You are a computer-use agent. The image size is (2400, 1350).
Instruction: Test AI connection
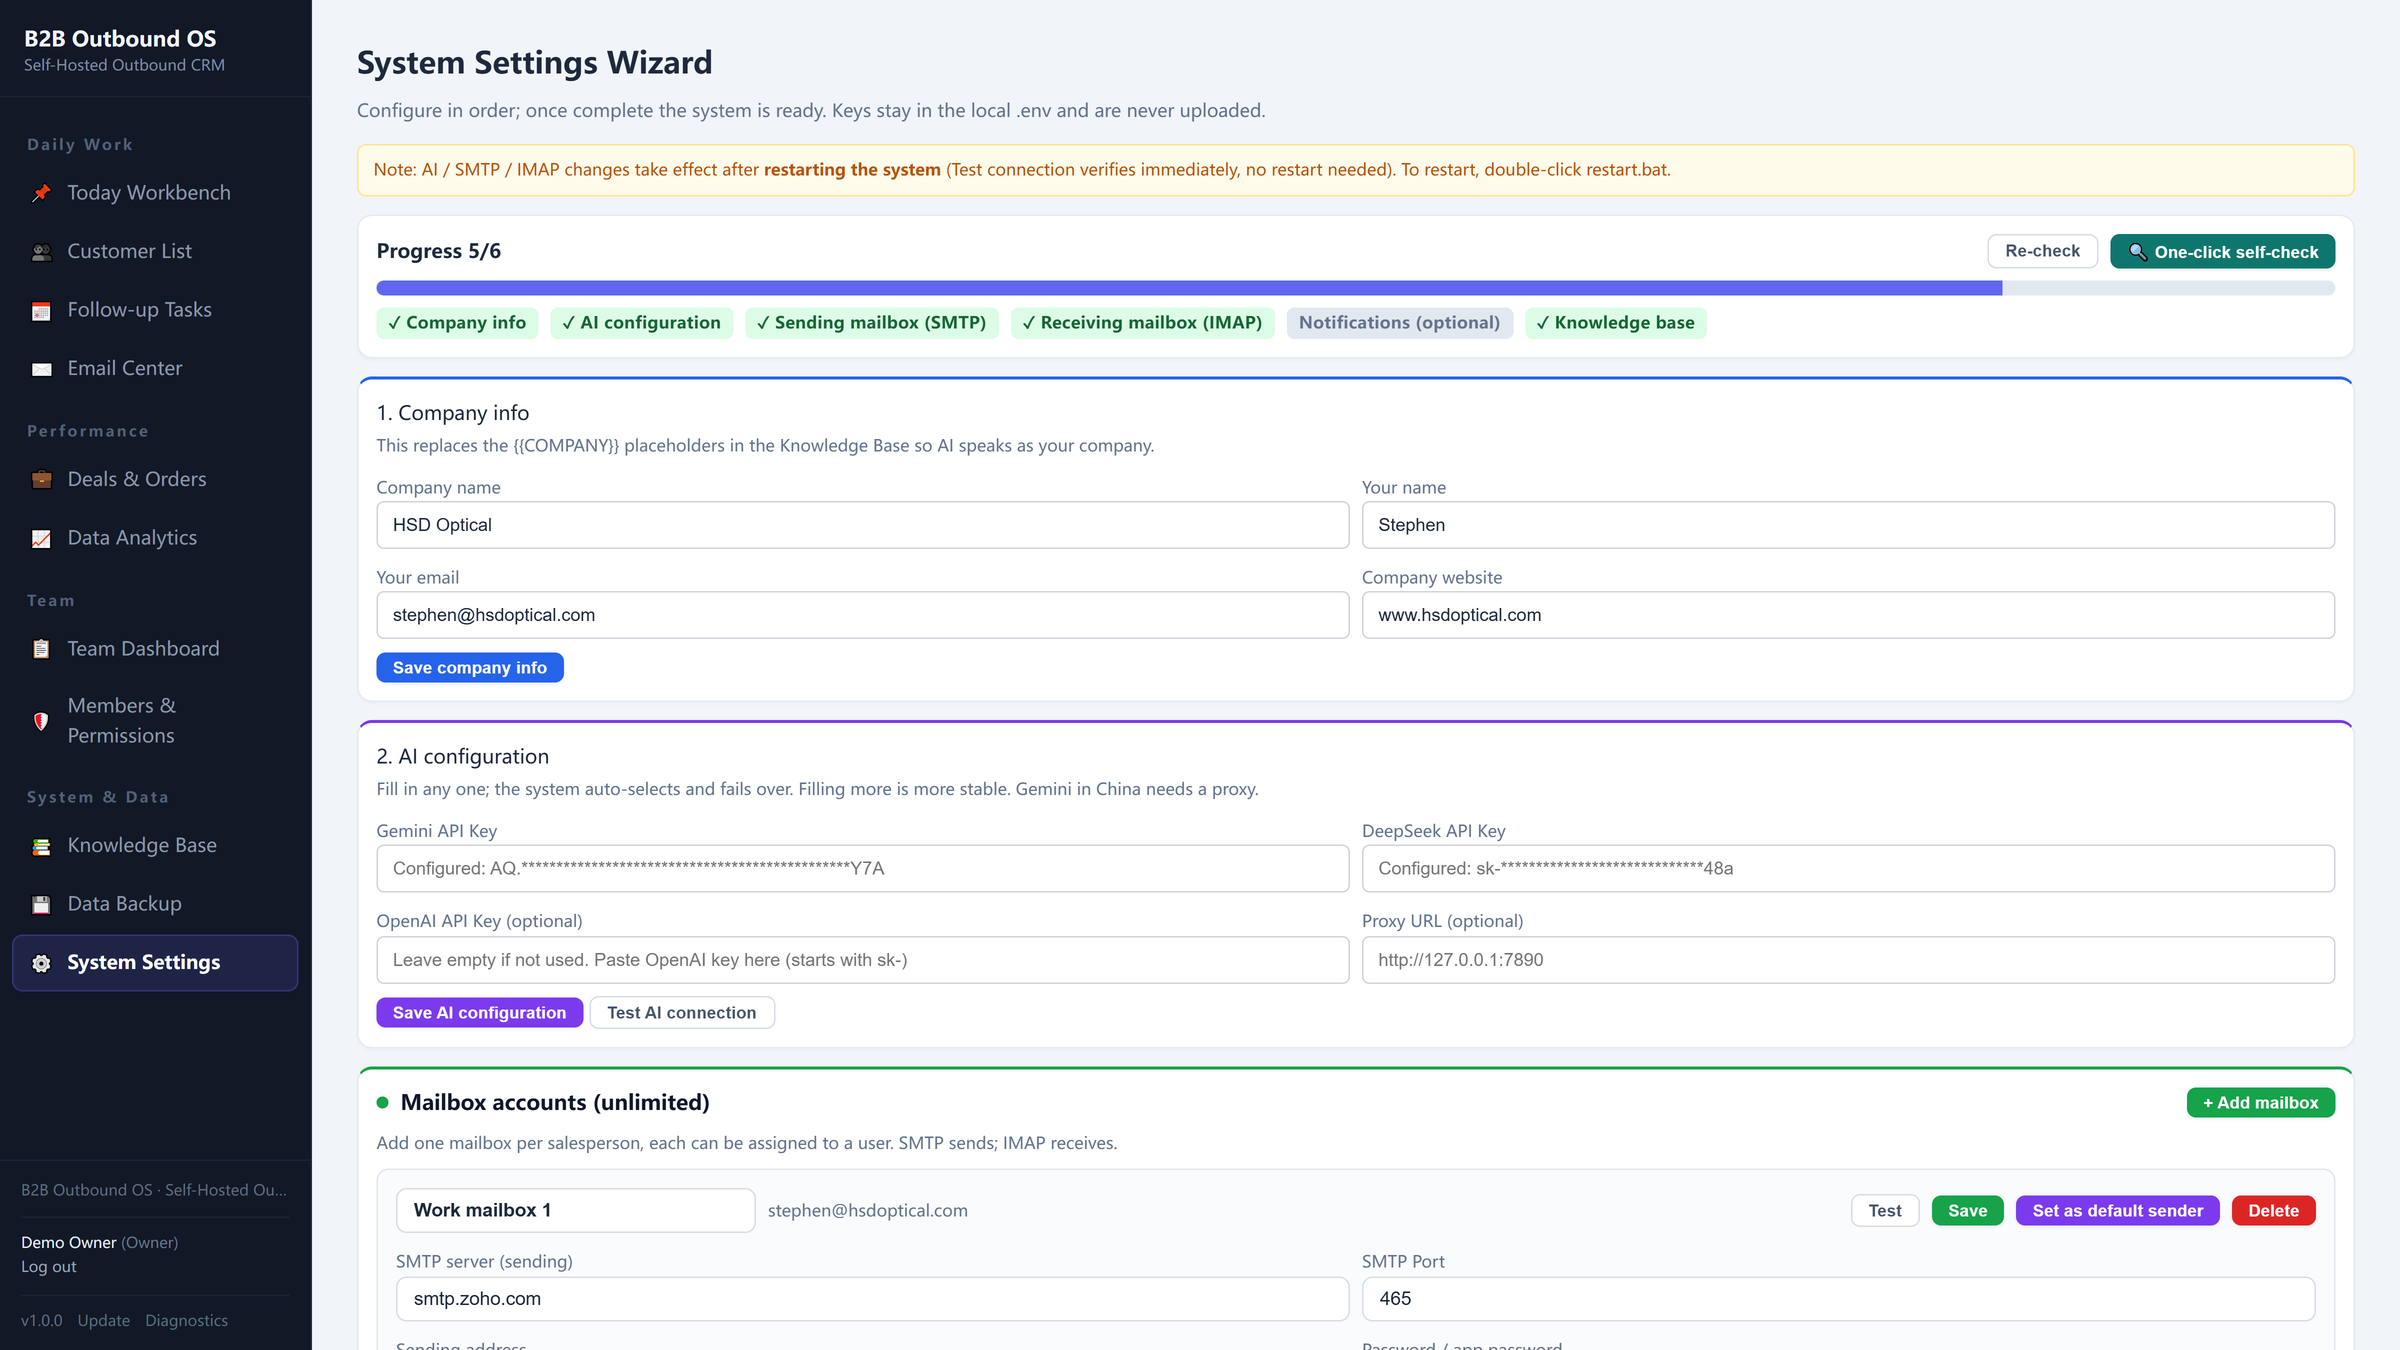[682, 1013]
